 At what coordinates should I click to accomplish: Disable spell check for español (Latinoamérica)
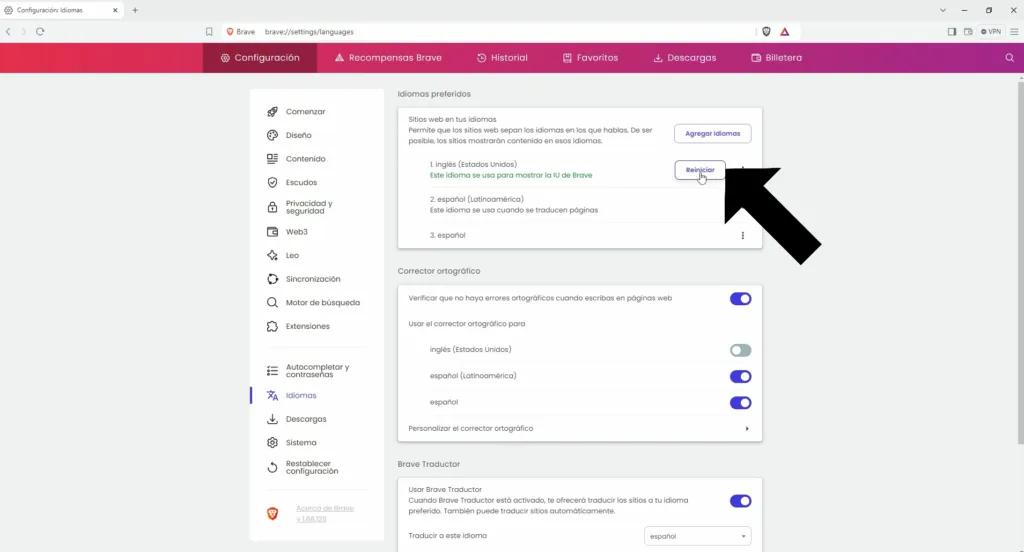(741, 376)
